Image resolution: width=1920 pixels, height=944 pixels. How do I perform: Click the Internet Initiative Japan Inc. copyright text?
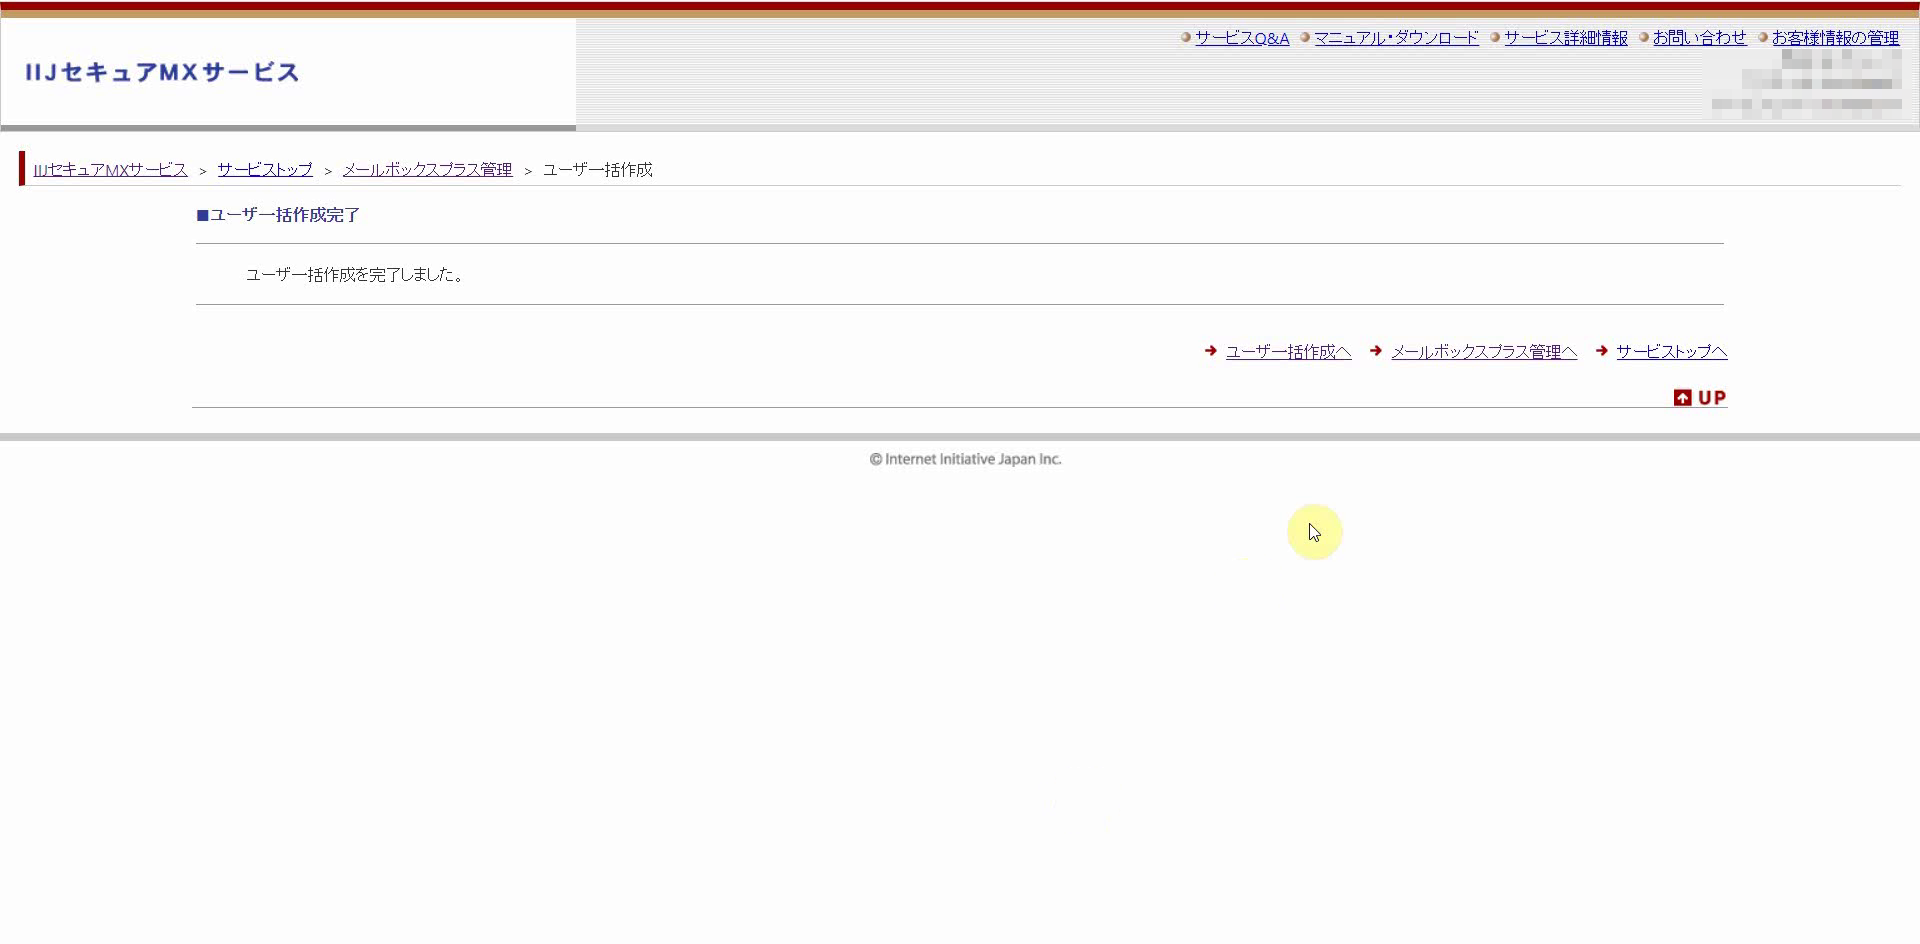coord(965,459)
